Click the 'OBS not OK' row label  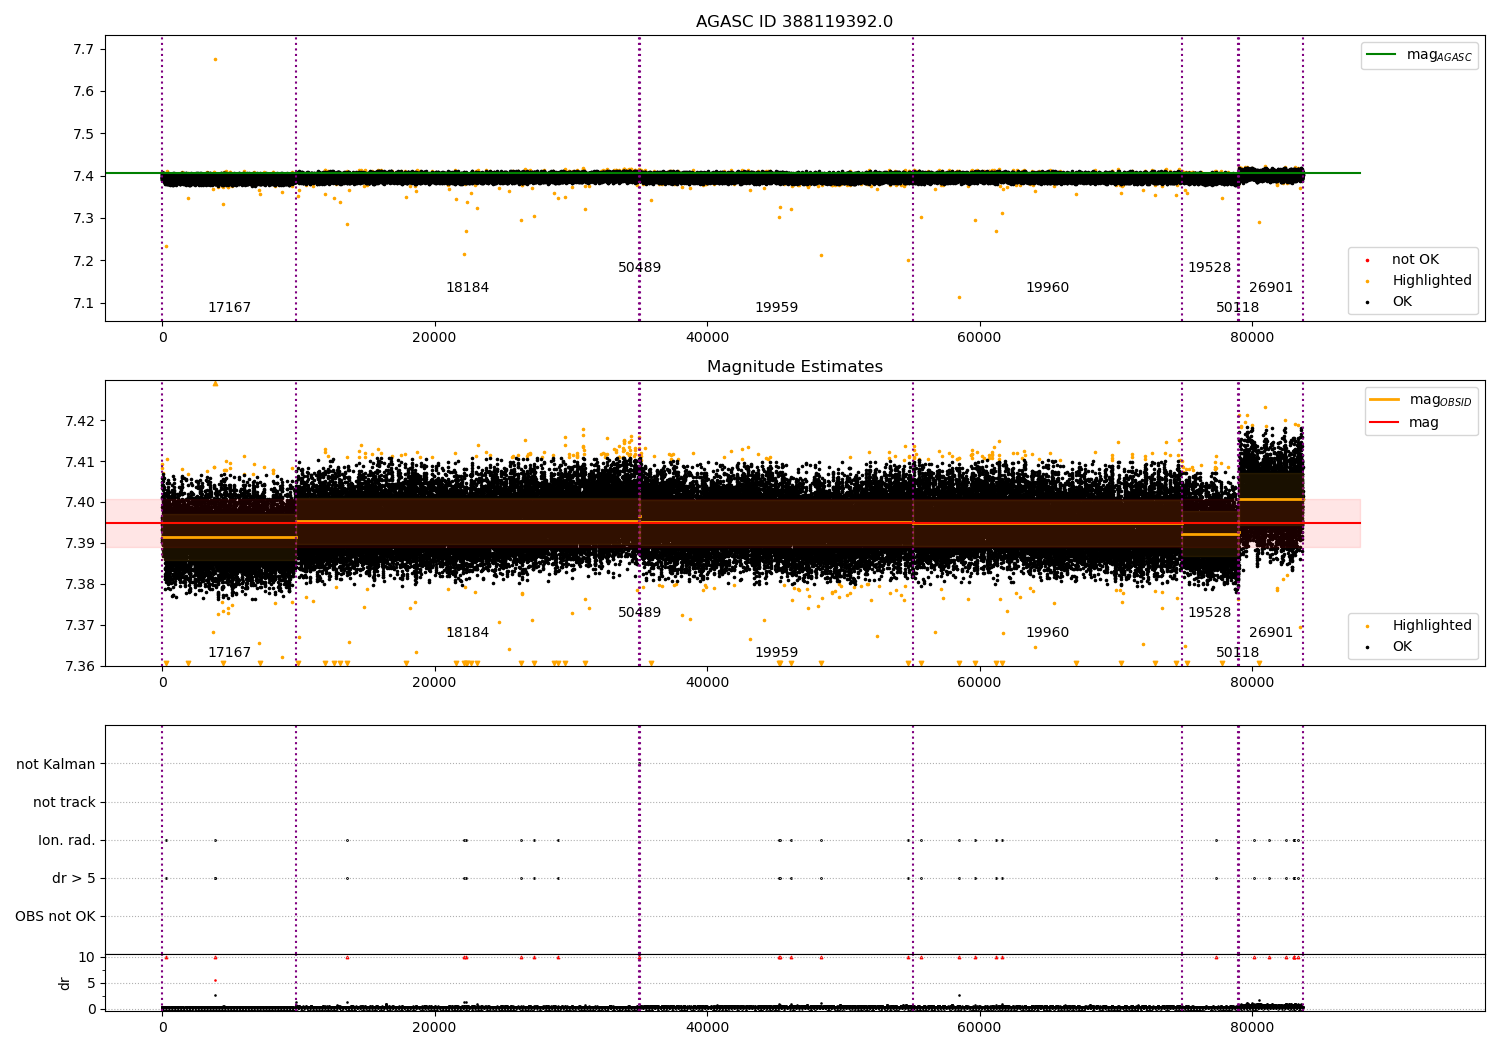point(56,916)
